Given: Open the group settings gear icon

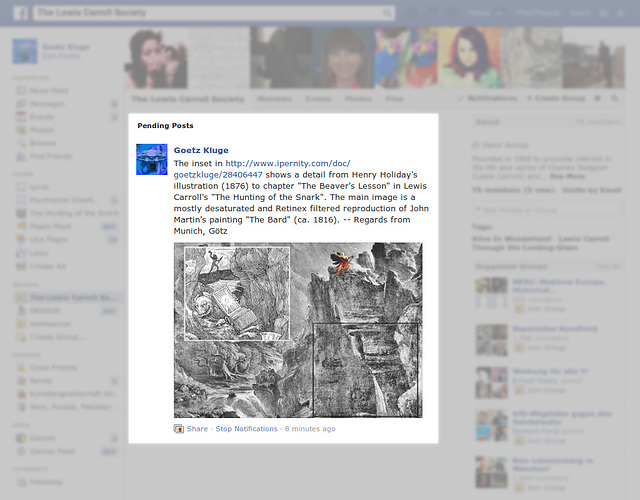Looking at the screenshot, I should click(597, 98).
